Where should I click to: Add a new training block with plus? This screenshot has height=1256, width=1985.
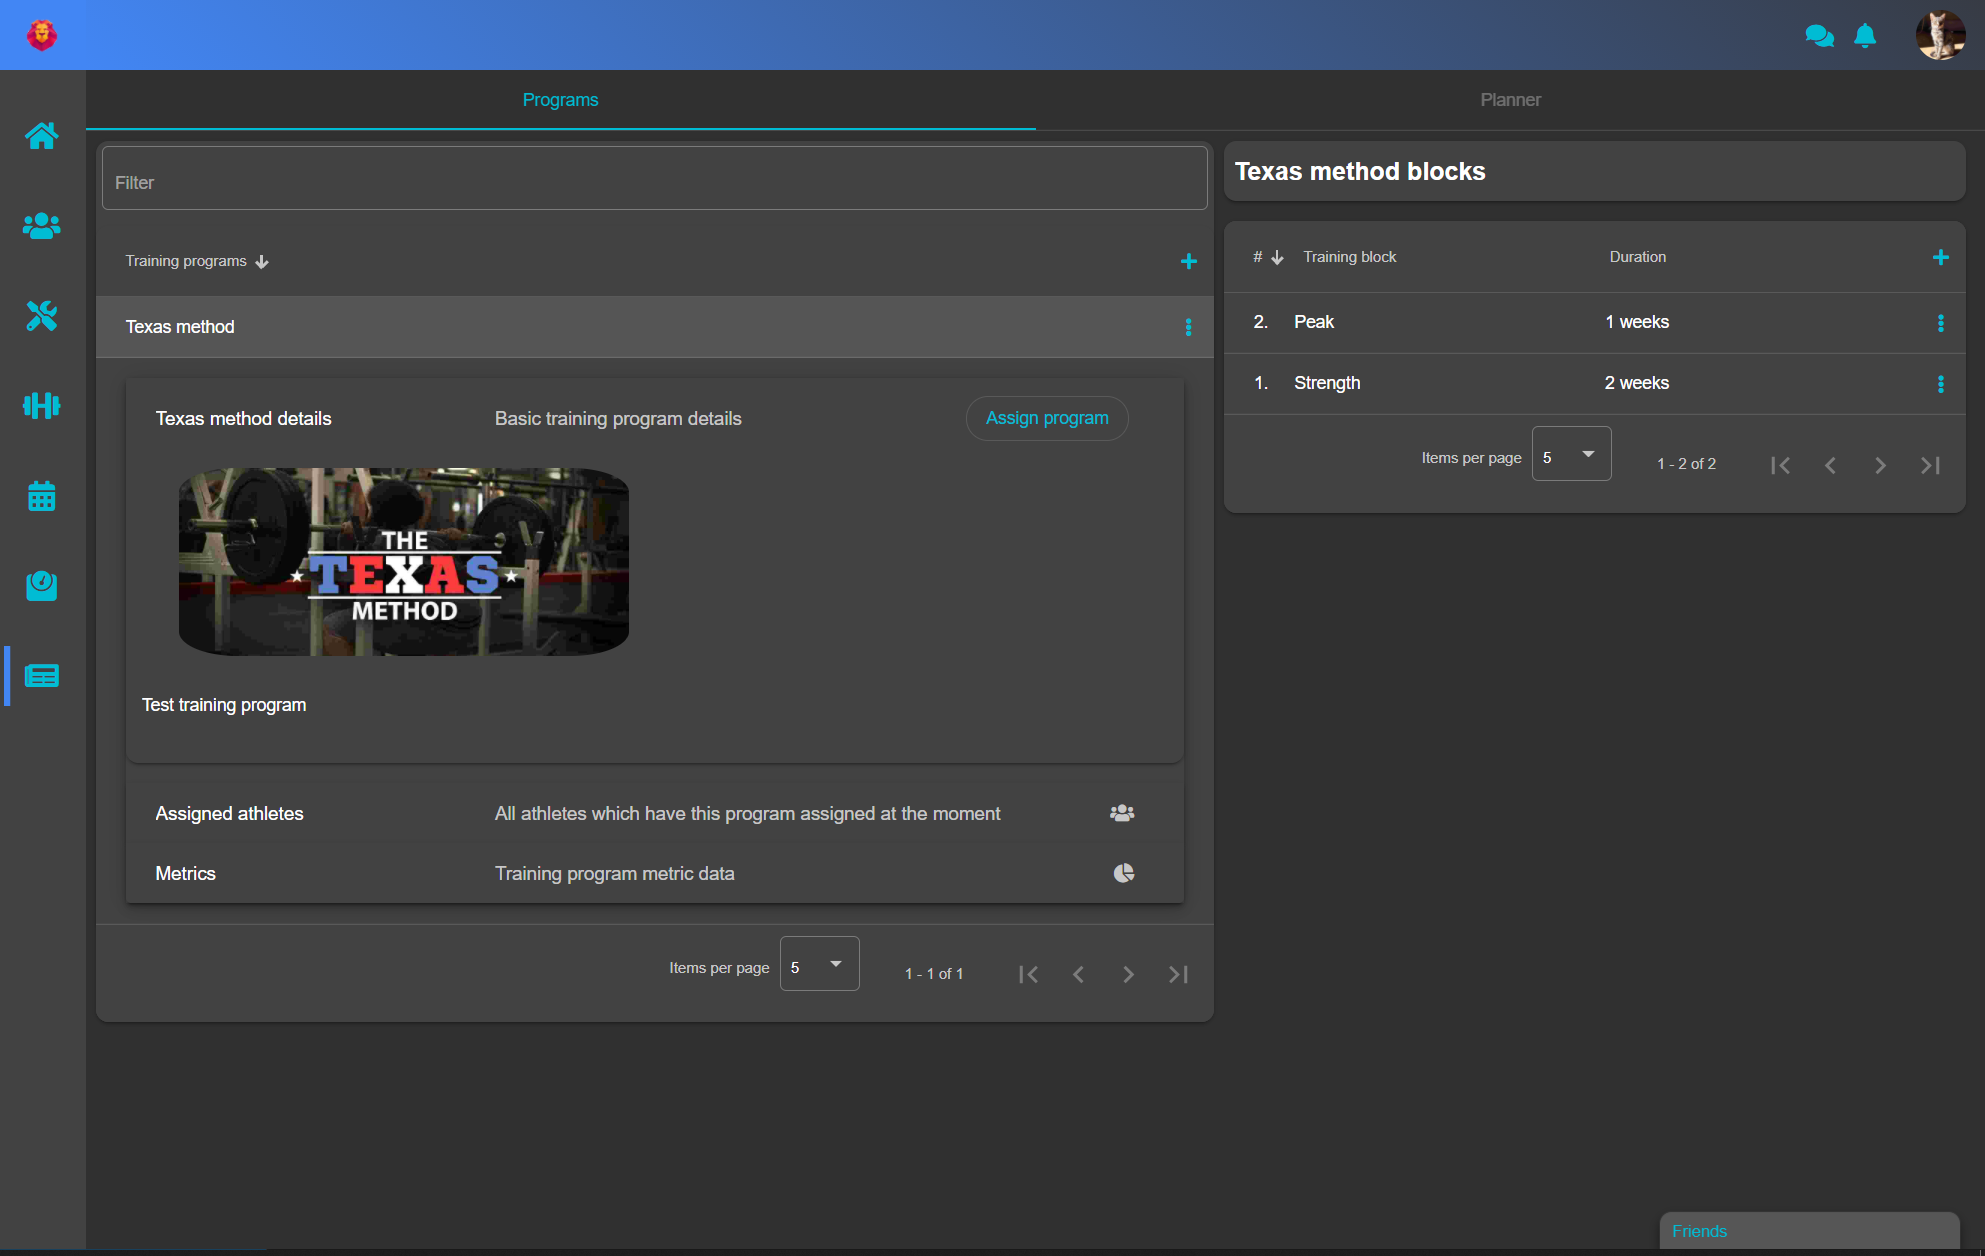tap(1940, 257)
